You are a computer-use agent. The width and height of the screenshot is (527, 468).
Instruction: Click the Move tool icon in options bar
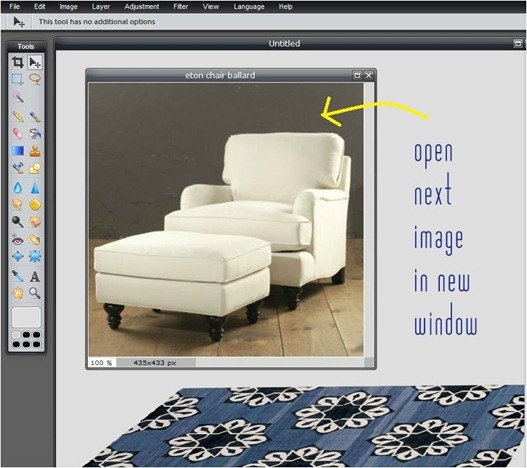pyautogui.click(x=18, y=22)
